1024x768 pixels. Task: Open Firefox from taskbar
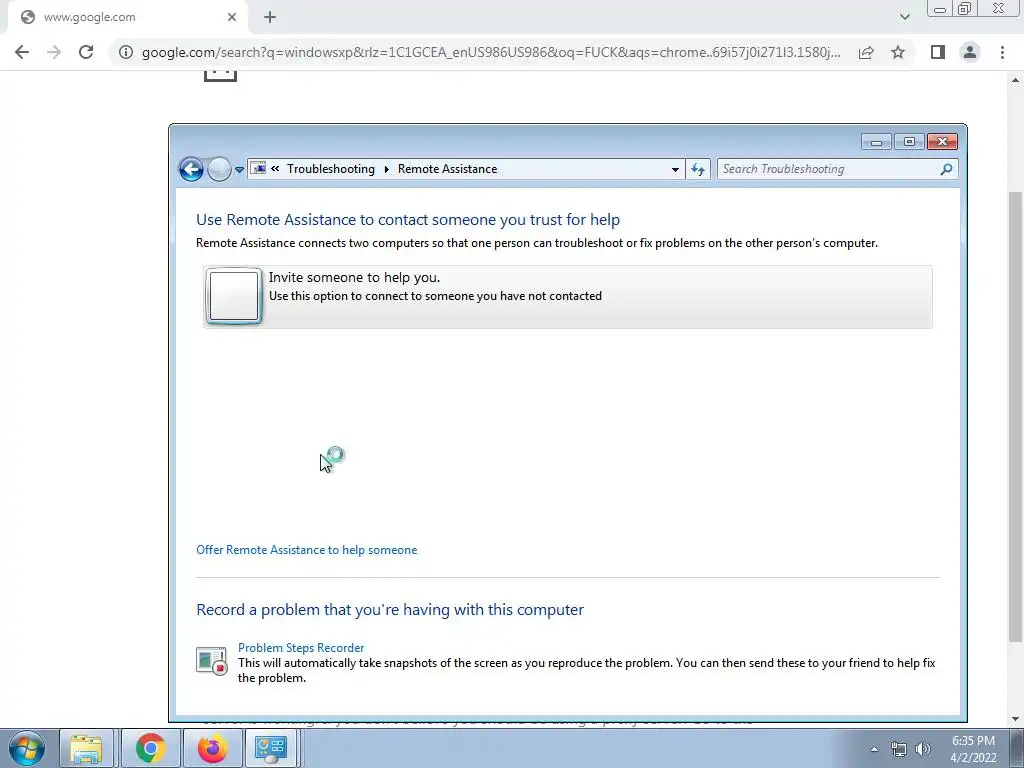pyautogui.click(x=212, y=748)
